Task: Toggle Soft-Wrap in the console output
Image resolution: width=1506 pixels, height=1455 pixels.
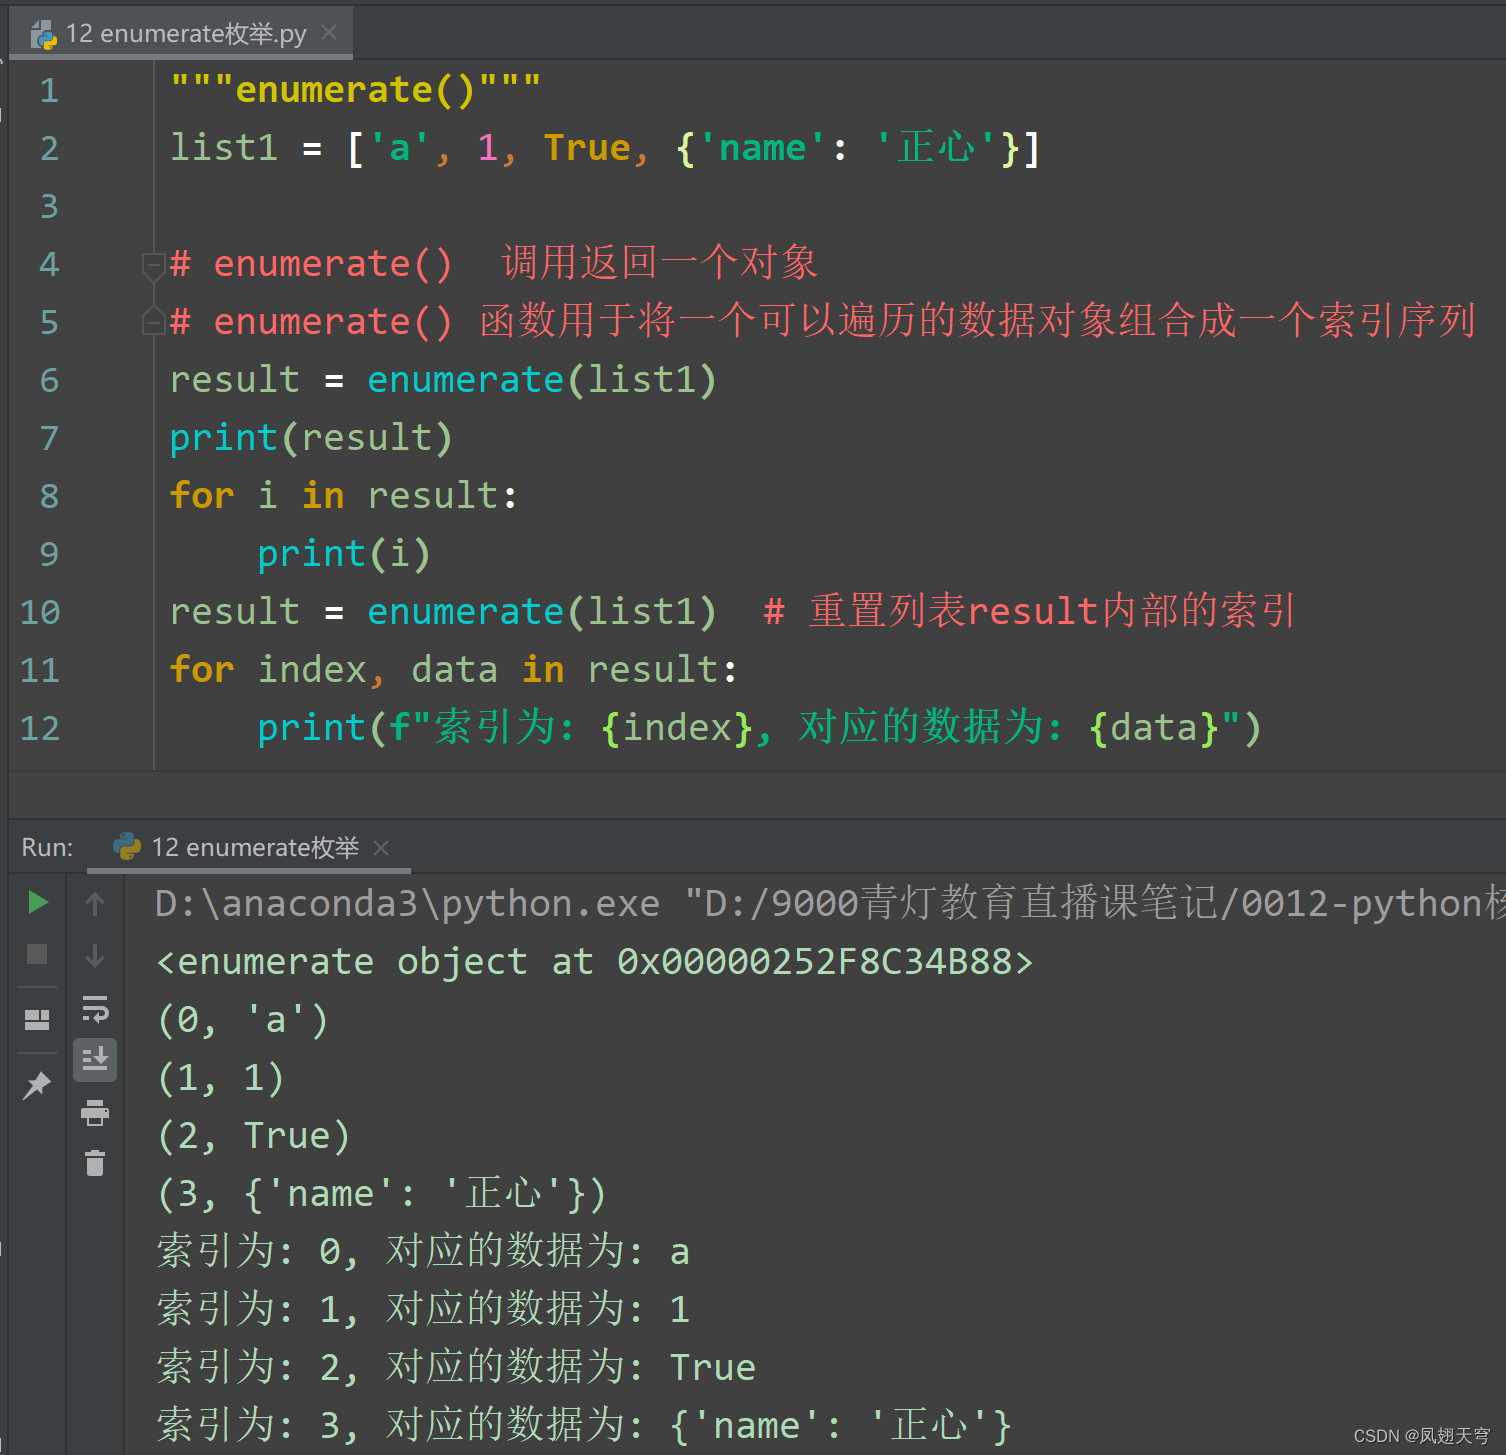Action: [95, 1010]
